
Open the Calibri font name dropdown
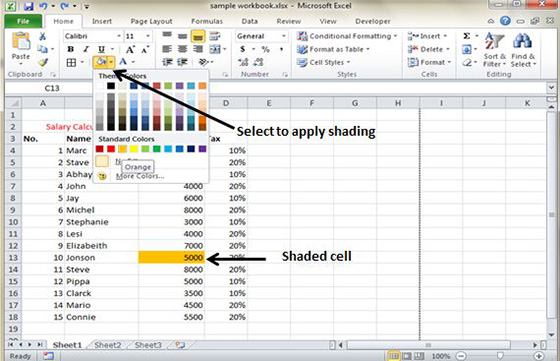[93, 36]
